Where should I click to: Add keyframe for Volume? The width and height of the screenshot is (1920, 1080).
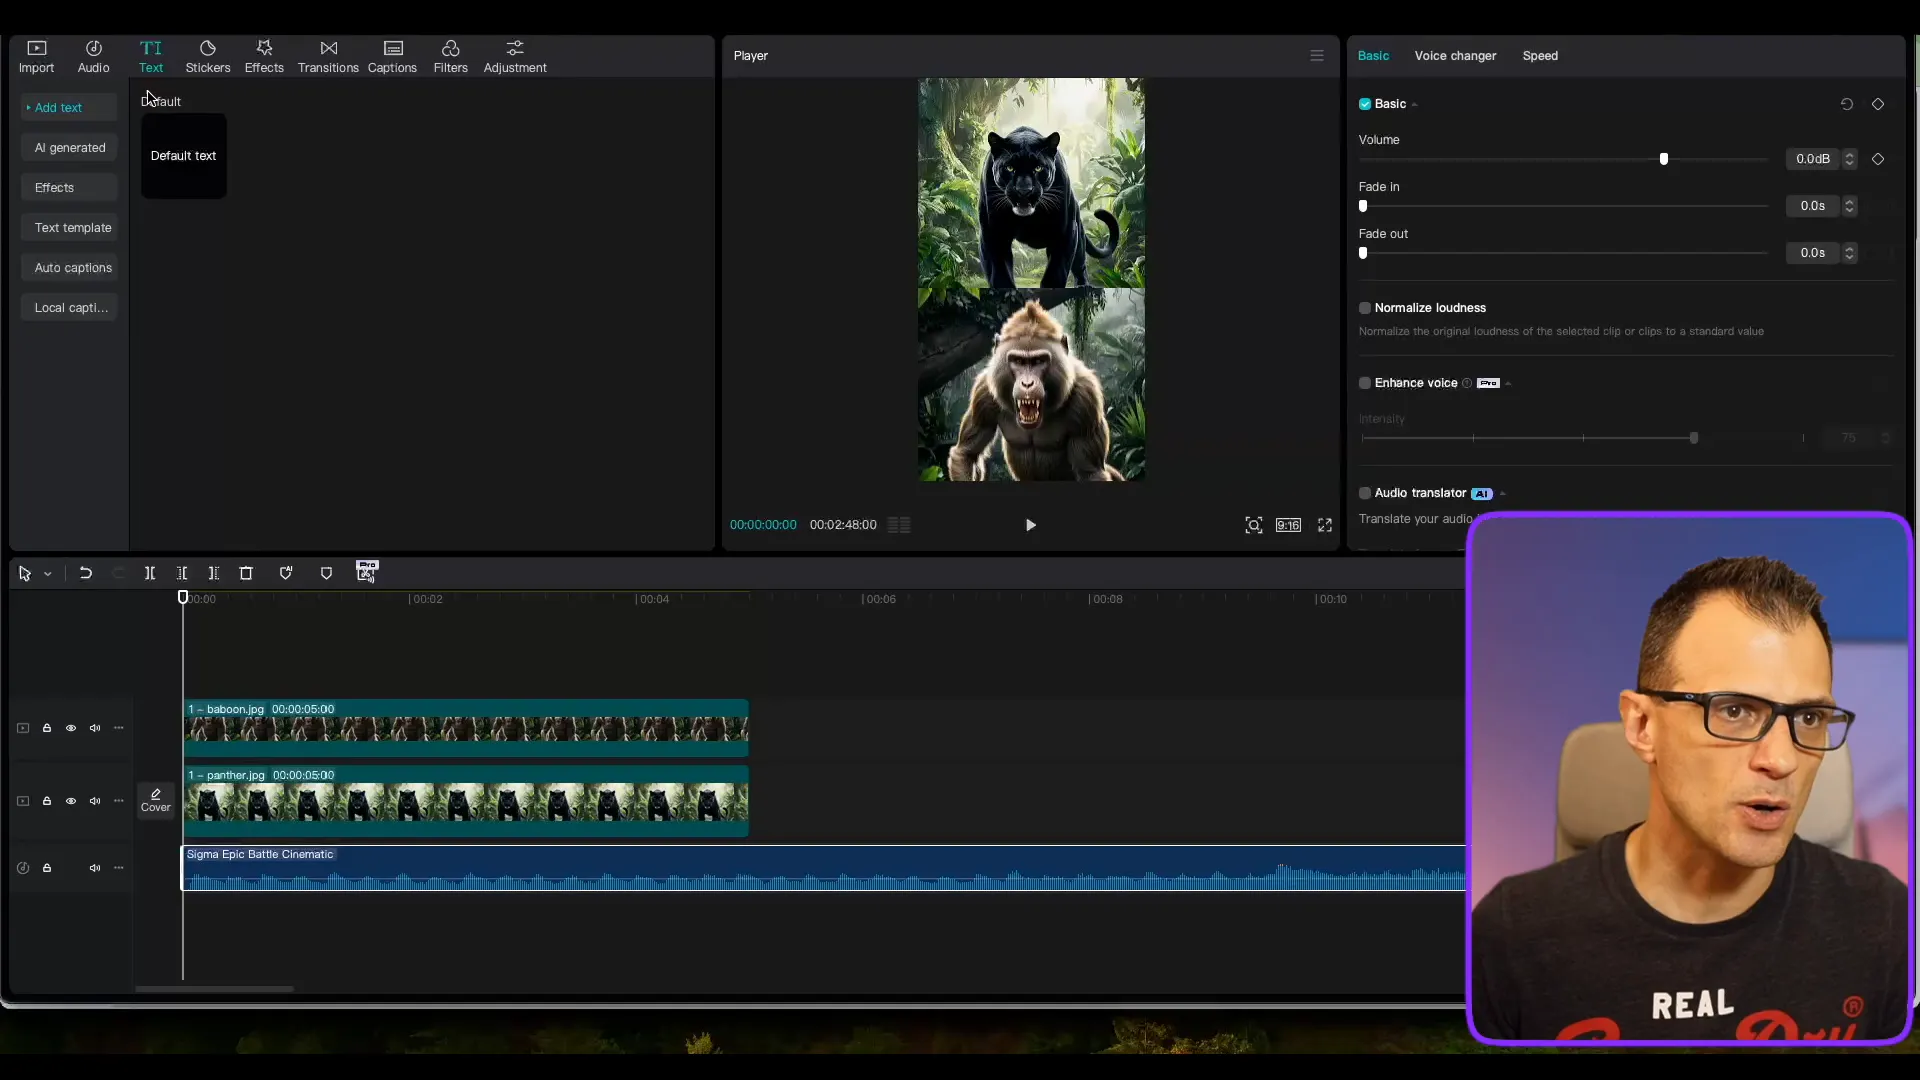tap(1878, 159)
